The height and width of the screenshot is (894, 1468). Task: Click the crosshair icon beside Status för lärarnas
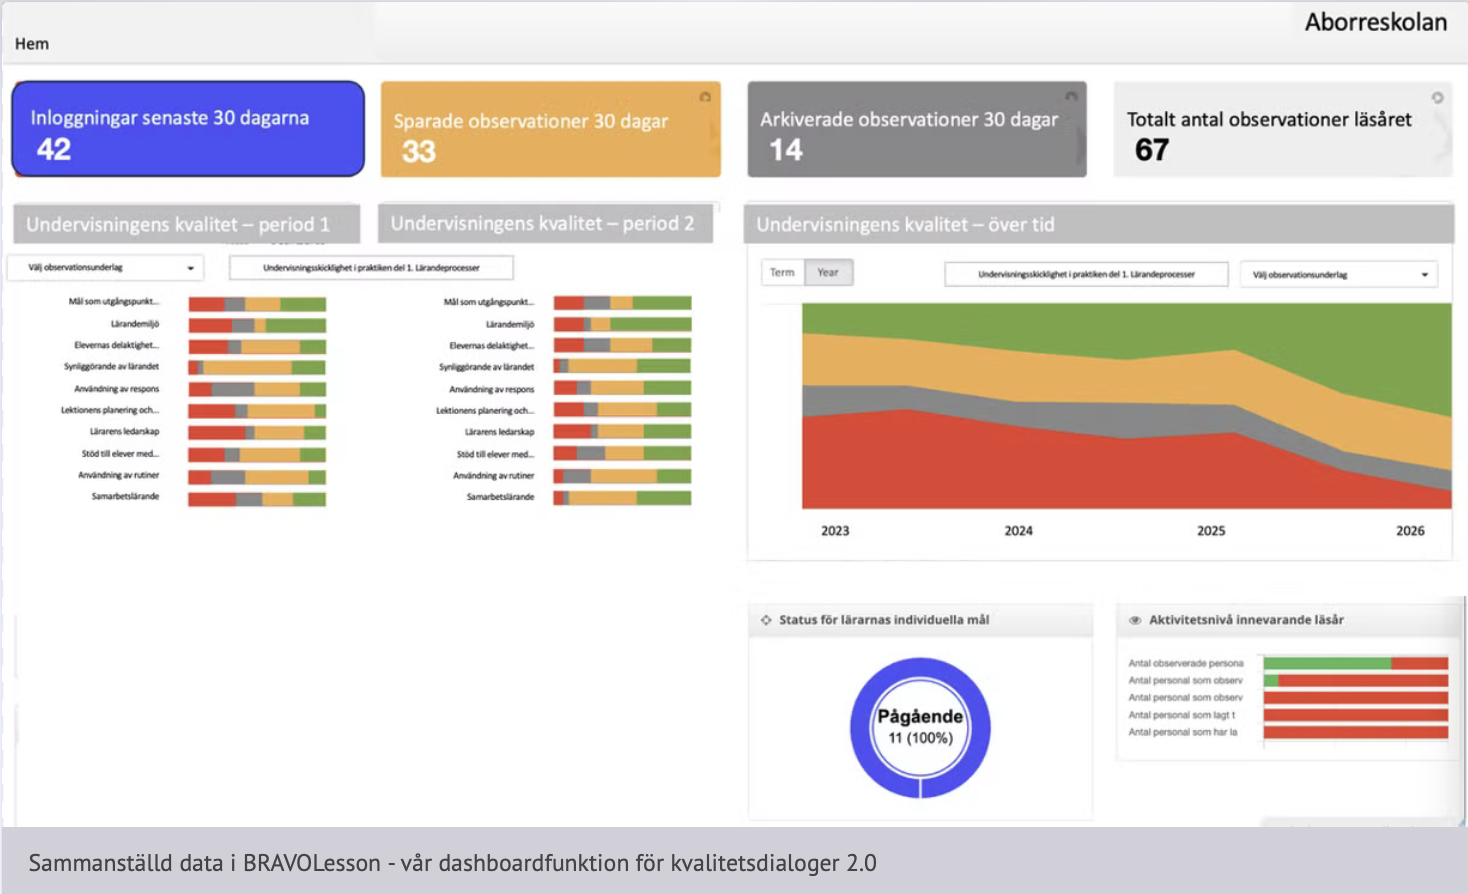point(766,620)
